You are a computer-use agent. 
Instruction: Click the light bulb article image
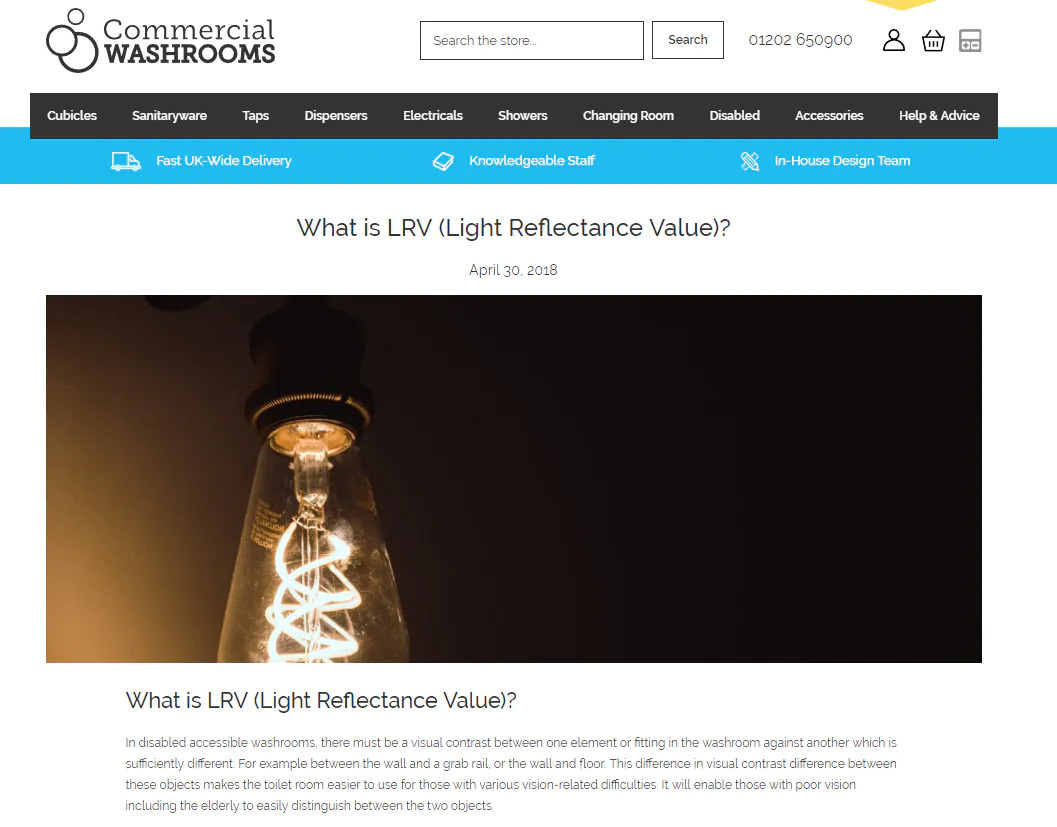click(514, 479)
